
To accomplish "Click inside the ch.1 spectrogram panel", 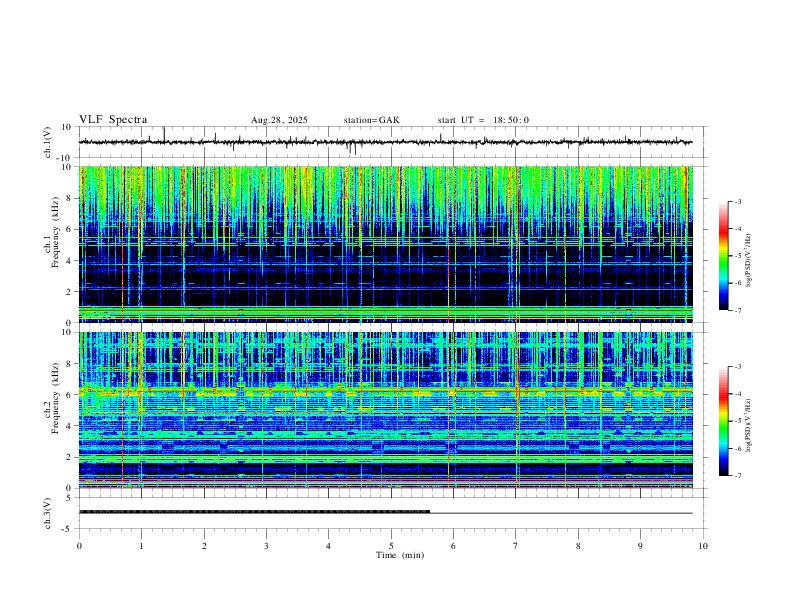I will [x=385, y=244].
